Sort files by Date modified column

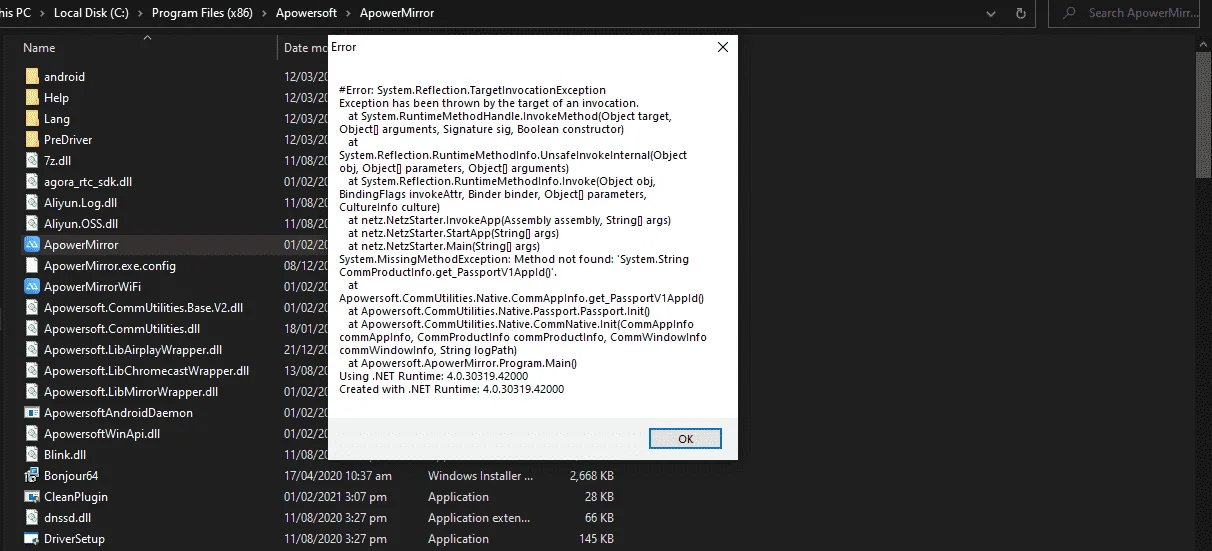click(x=304, y=47)
